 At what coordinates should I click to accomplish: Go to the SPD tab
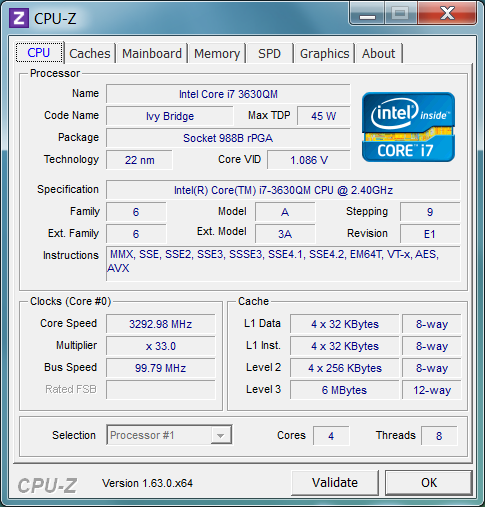tap(270, 53)
